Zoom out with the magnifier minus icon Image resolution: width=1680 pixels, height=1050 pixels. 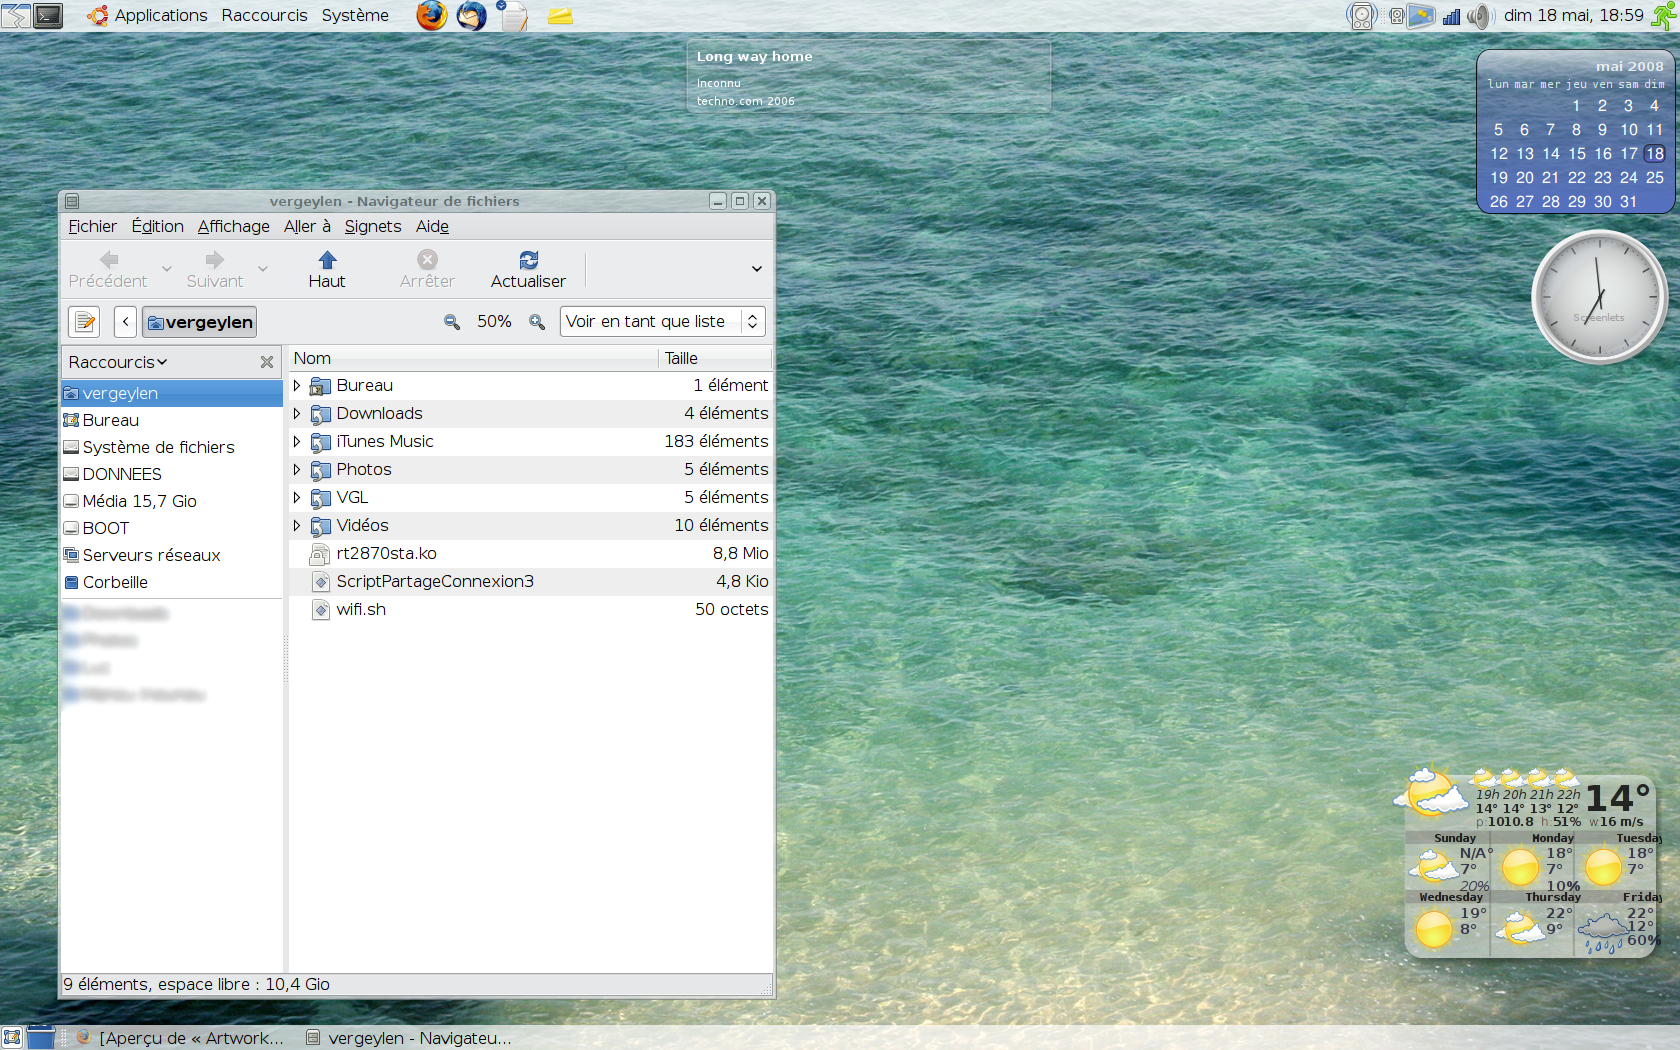[x=452, y=322]
